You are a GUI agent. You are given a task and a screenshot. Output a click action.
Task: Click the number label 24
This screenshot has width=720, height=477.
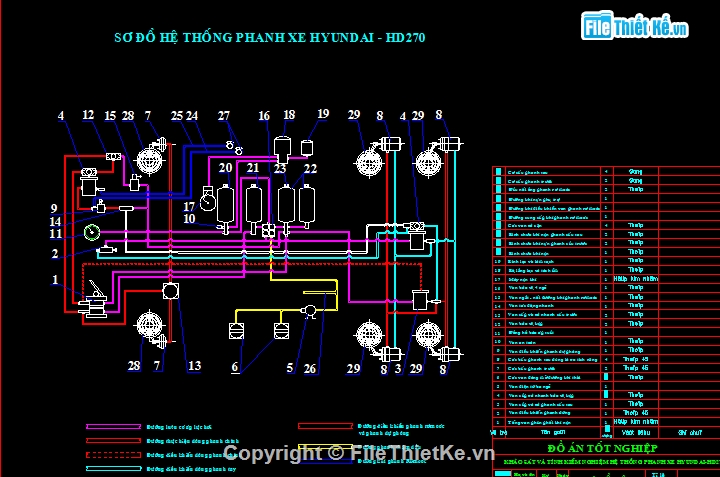[192, 116]
